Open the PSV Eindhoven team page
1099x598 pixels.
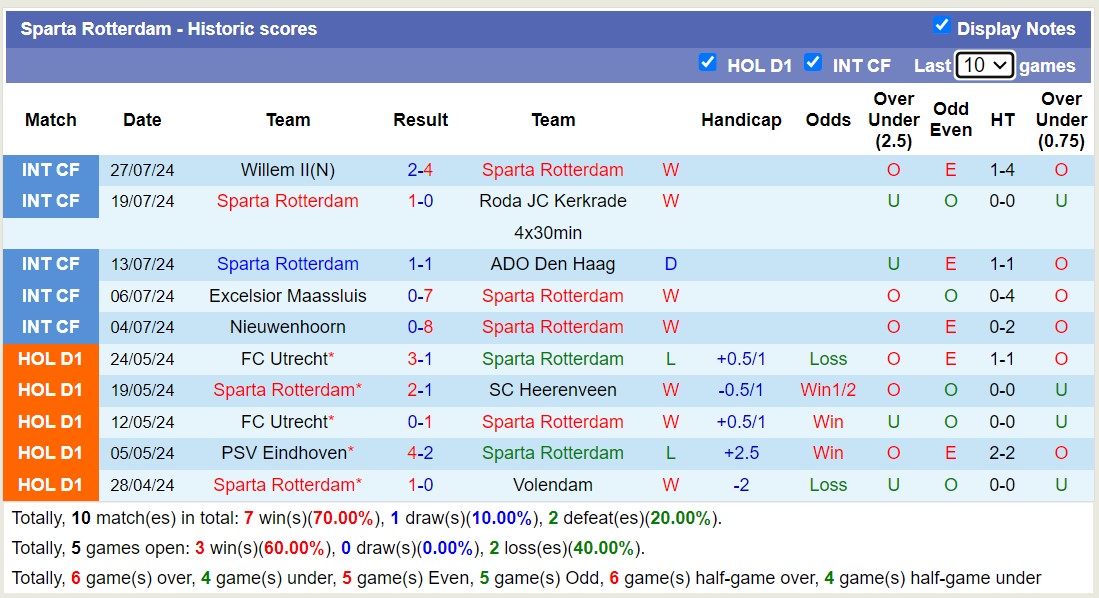(283, 453)
